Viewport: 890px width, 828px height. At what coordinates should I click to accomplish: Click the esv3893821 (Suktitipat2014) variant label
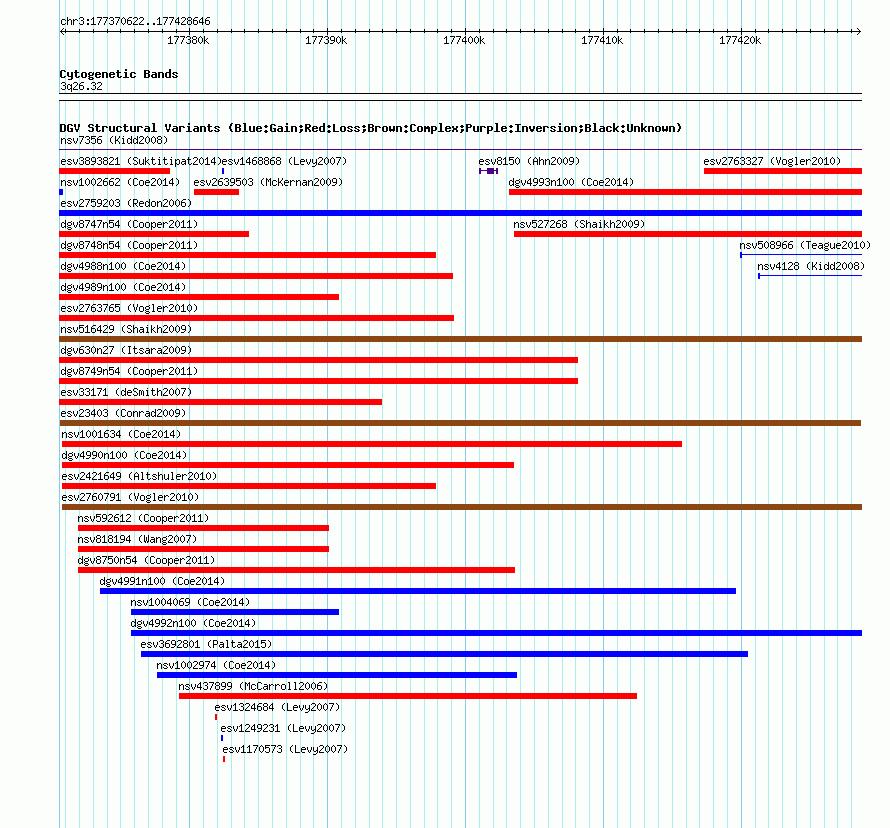[141, 161]
